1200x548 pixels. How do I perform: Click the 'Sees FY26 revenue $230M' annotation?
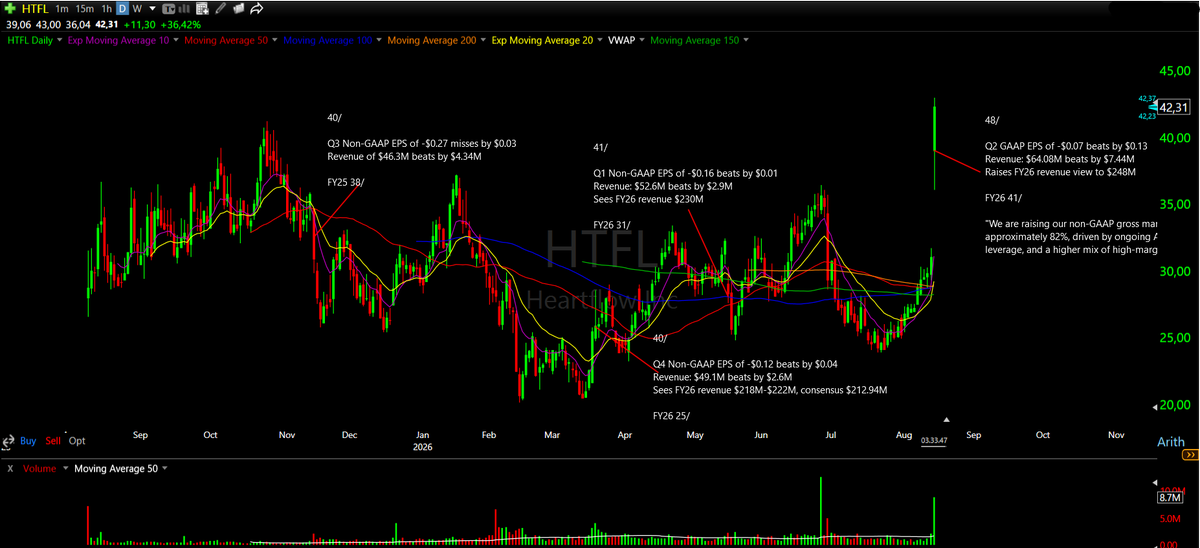(x=648, y=199)
